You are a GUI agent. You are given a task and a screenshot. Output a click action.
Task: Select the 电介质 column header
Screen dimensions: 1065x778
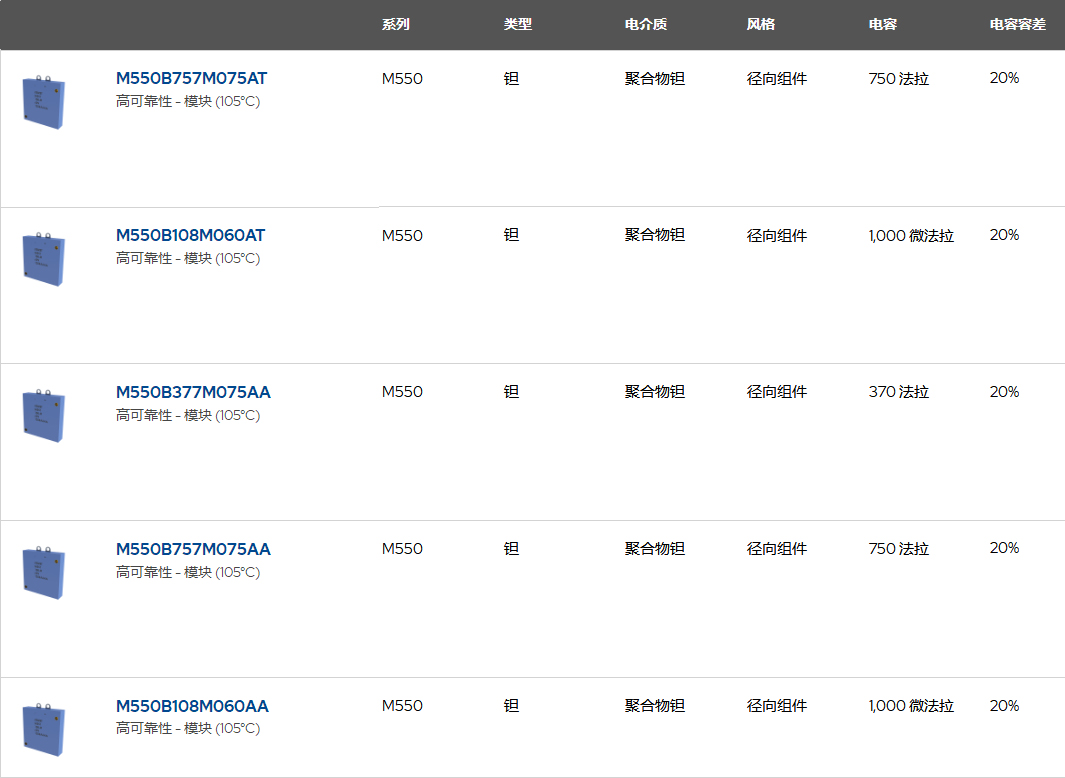coord(646,24)
